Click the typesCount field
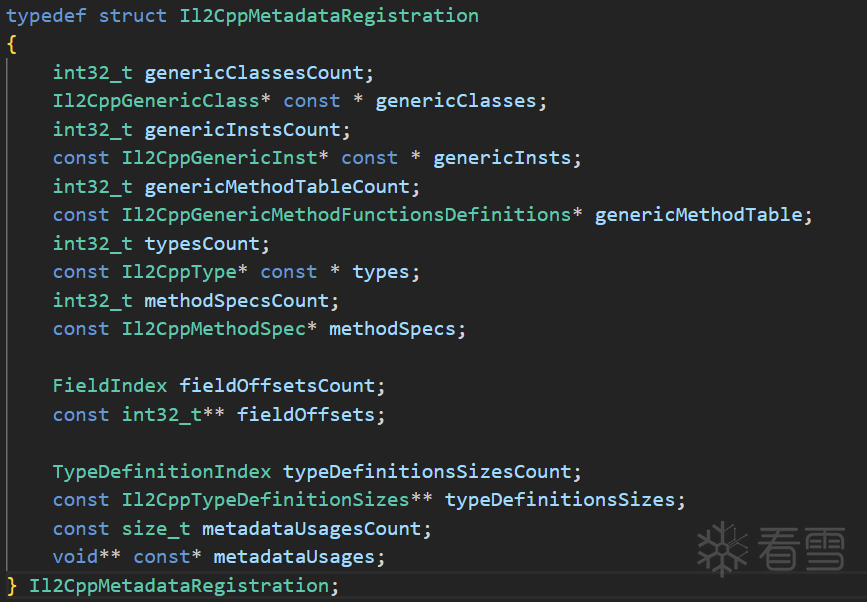Image resolution: width=867 pixels, height=602 pixels. pyautogui.click(x=202, y=244)
